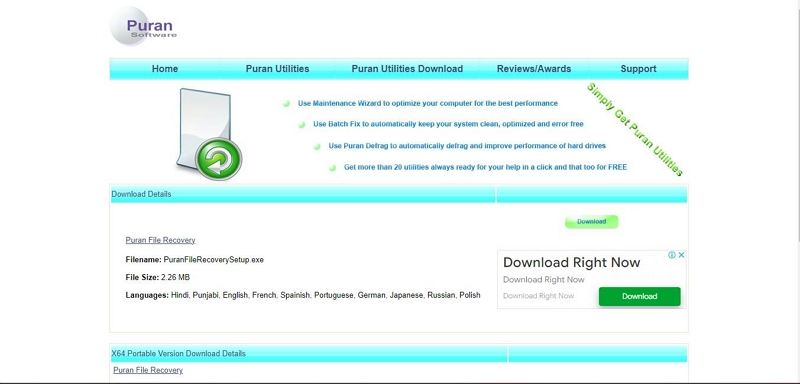The width and height of the screenshot is (800, 384).
Task: Open the Reviews/Awards menu item
Action: 534,69
